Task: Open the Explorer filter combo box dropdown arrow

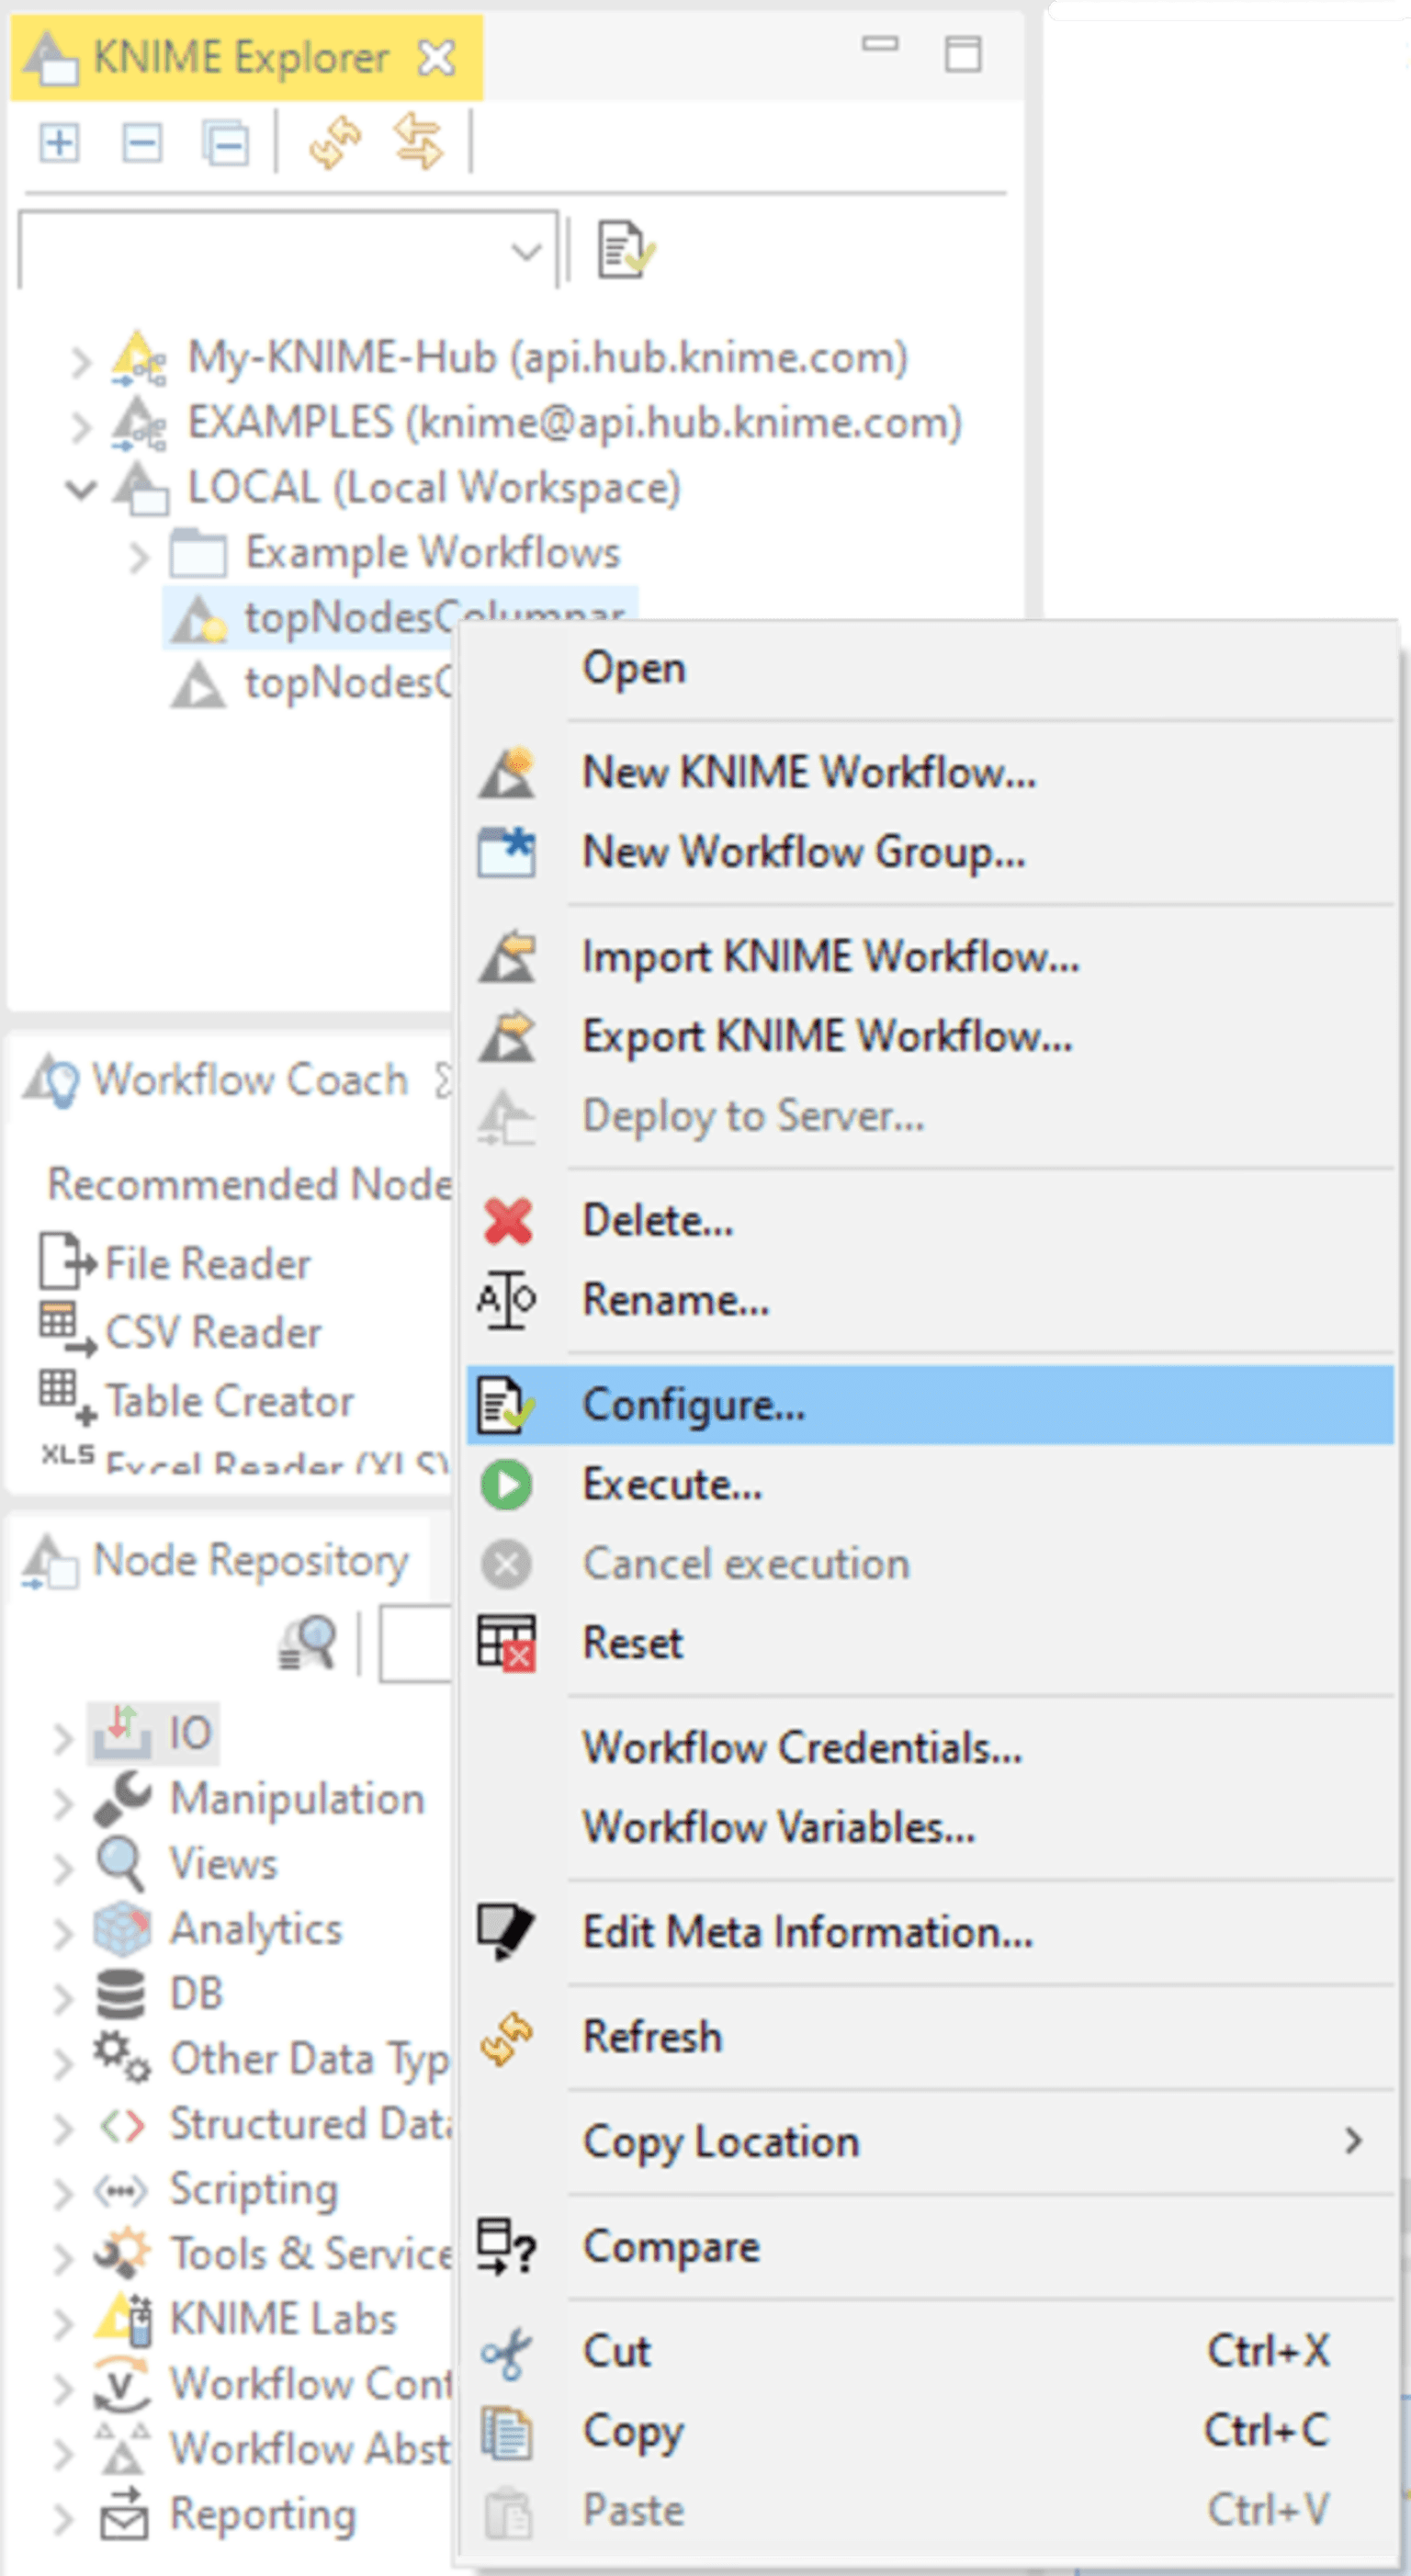Action: click(x=526, y=250)
